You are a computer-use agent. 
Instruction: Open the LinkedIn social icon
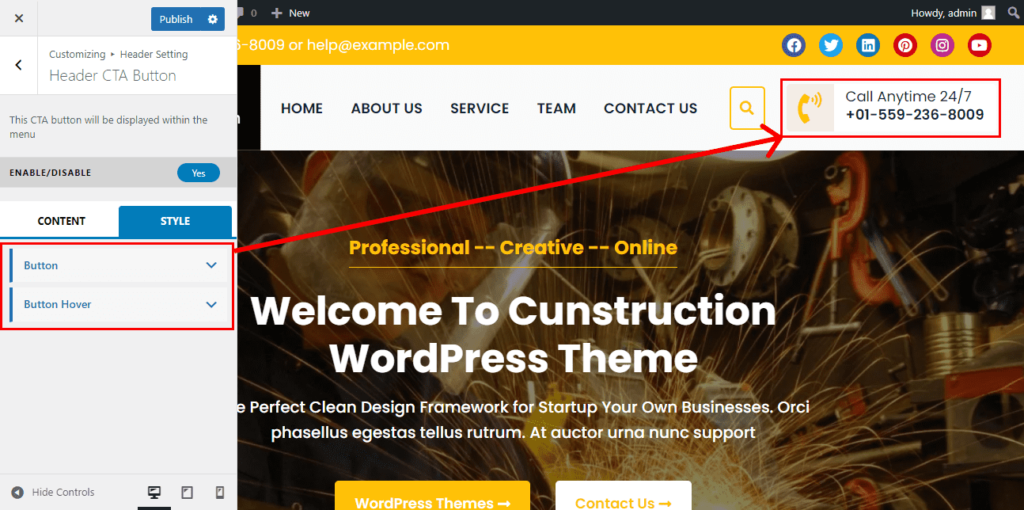[x=868, y=46]
